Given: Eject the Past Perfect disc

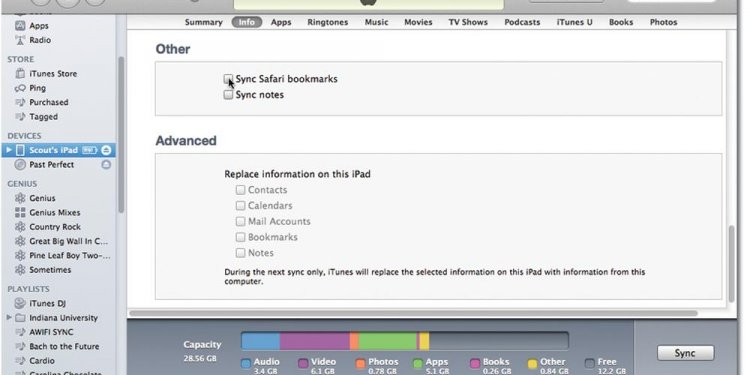Looking at the screenshot, I should [106, 165].
